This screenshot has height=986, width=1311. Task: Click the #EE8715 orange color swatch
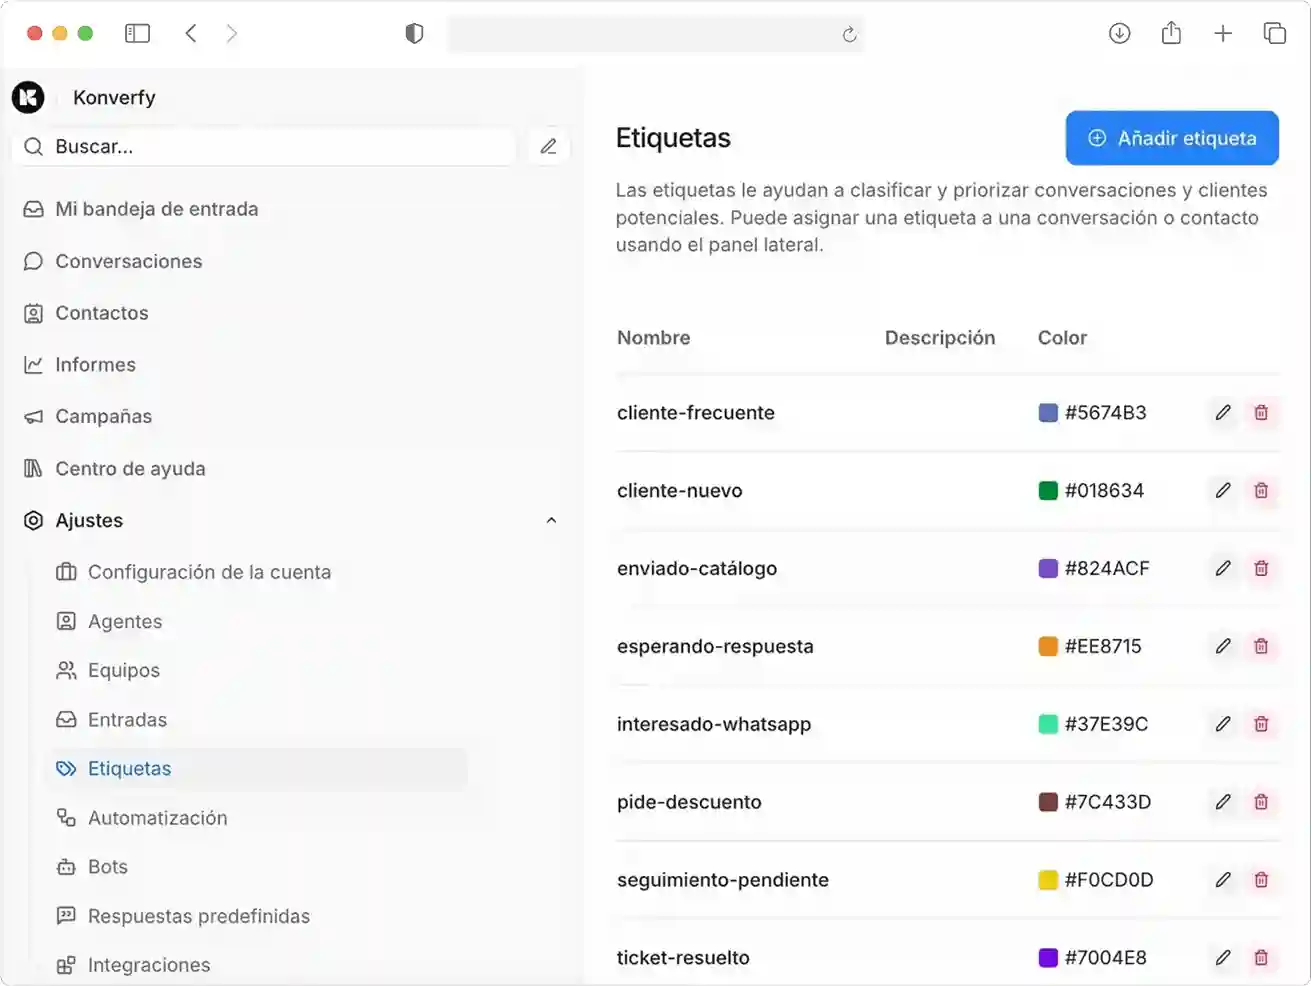(x=1048, y=646)
